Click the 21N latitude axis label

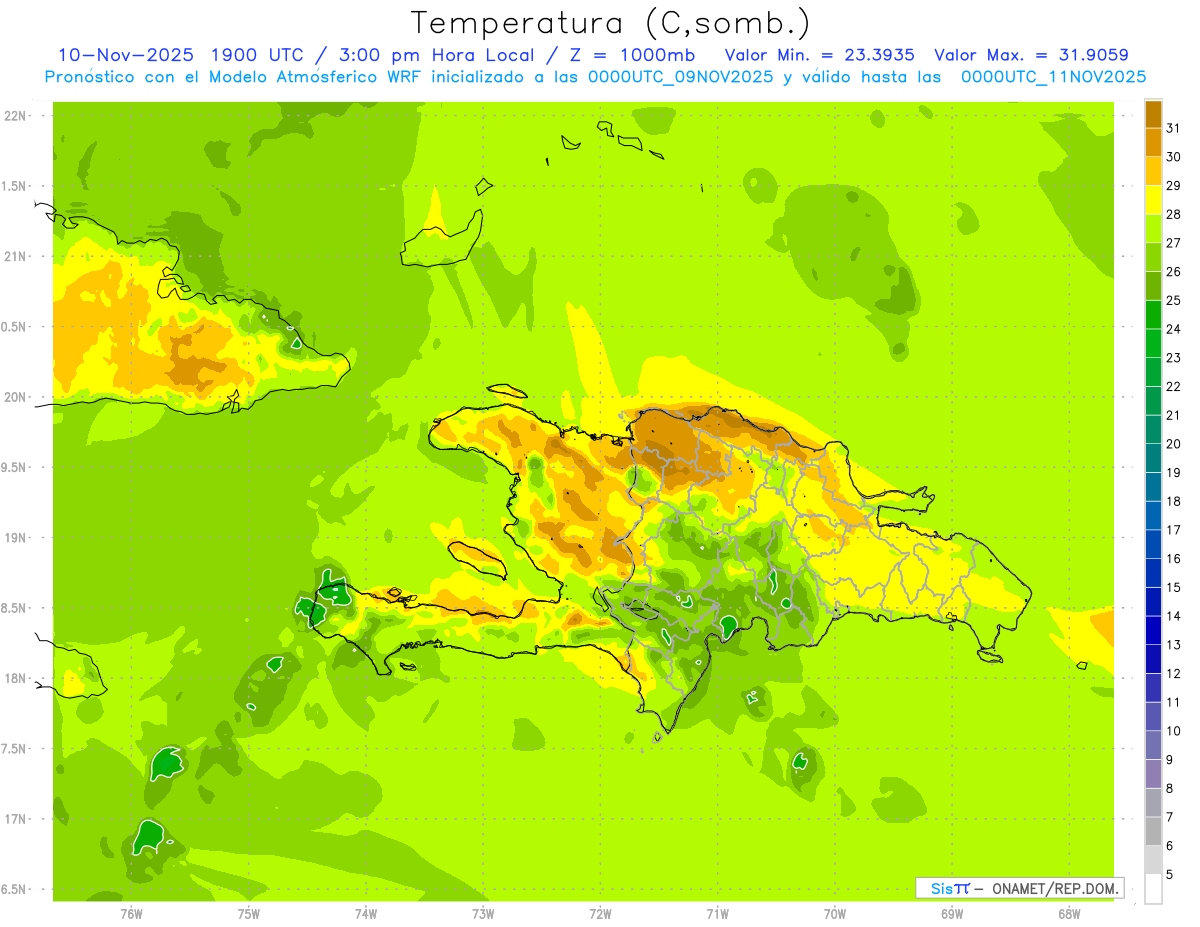coord(15,257)
